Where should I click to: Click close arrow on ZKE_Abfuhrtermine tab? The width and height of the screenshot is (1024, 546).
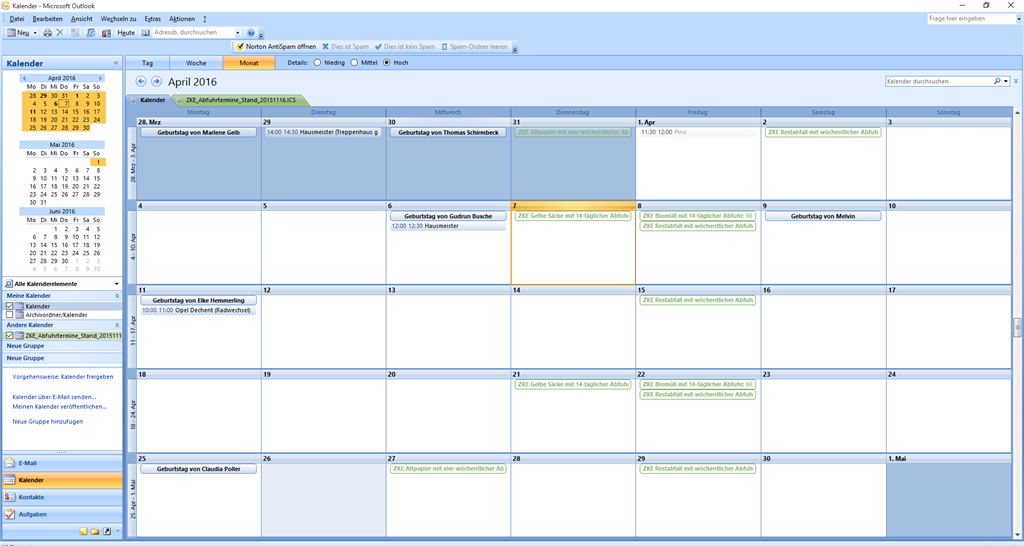(x=178, y=101)
